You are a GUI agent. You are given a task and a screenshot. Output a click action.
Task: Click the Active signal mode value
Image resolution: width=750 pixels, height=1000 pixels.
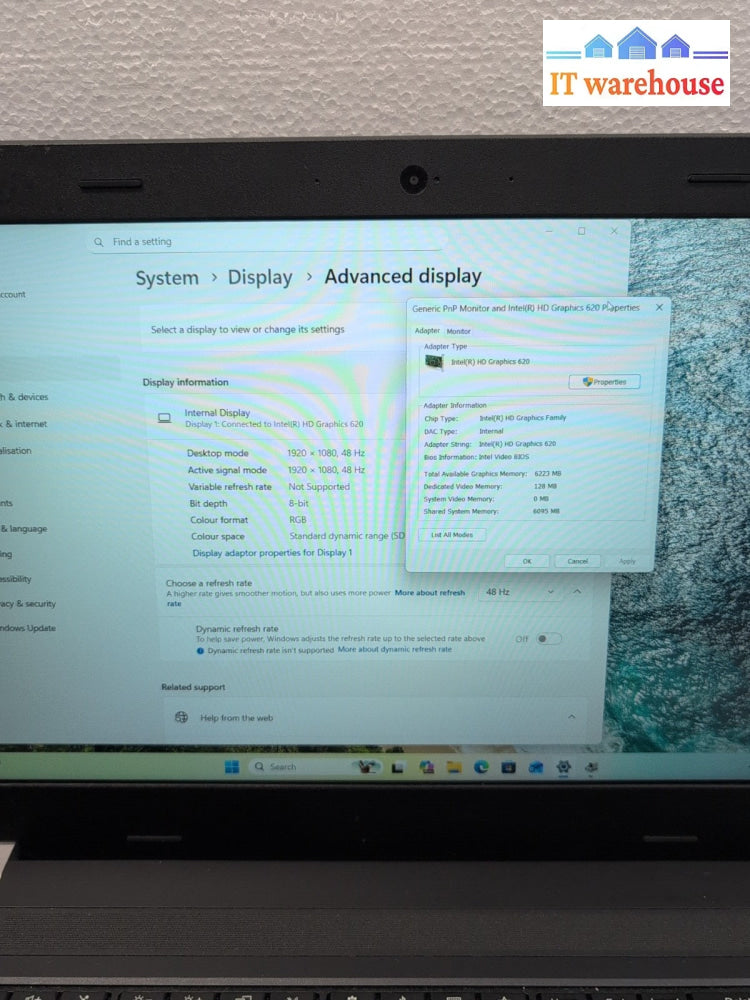pos(326,470)
